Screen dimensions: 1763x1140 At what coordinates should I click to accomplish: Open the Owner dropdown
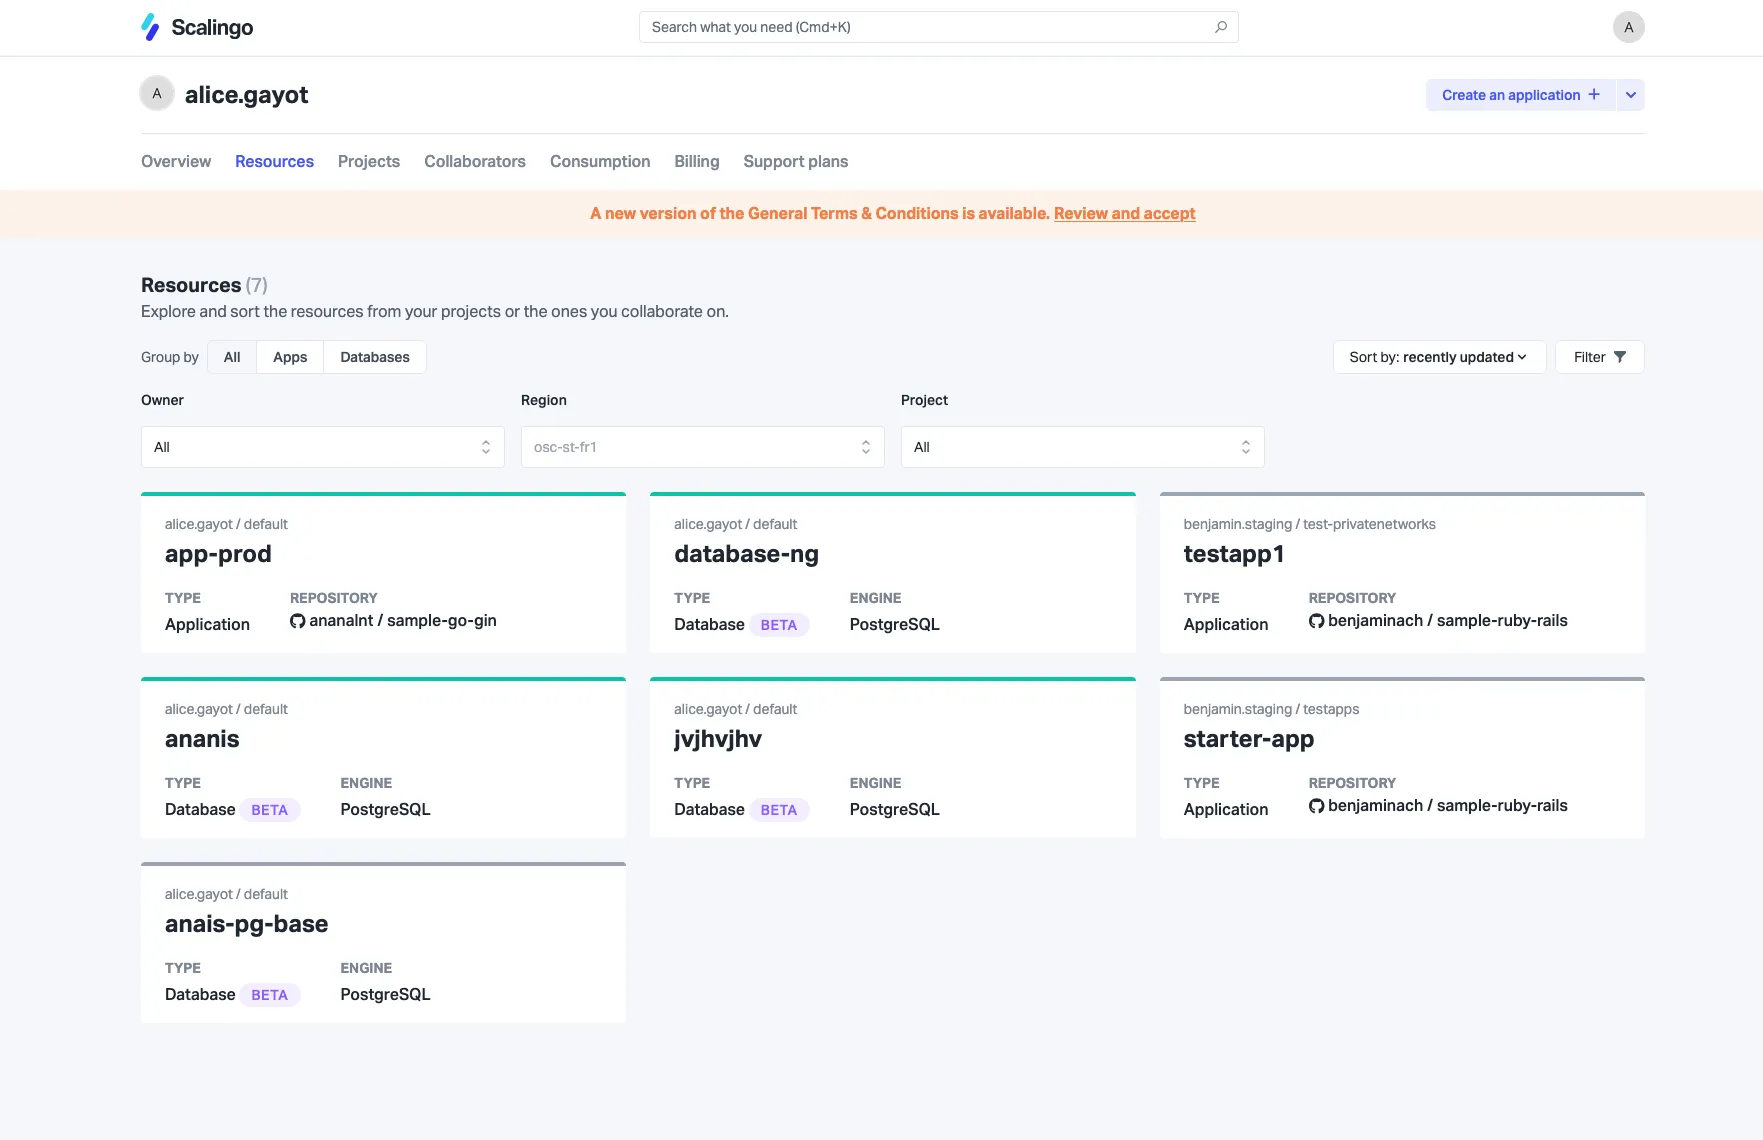(322, 446)
